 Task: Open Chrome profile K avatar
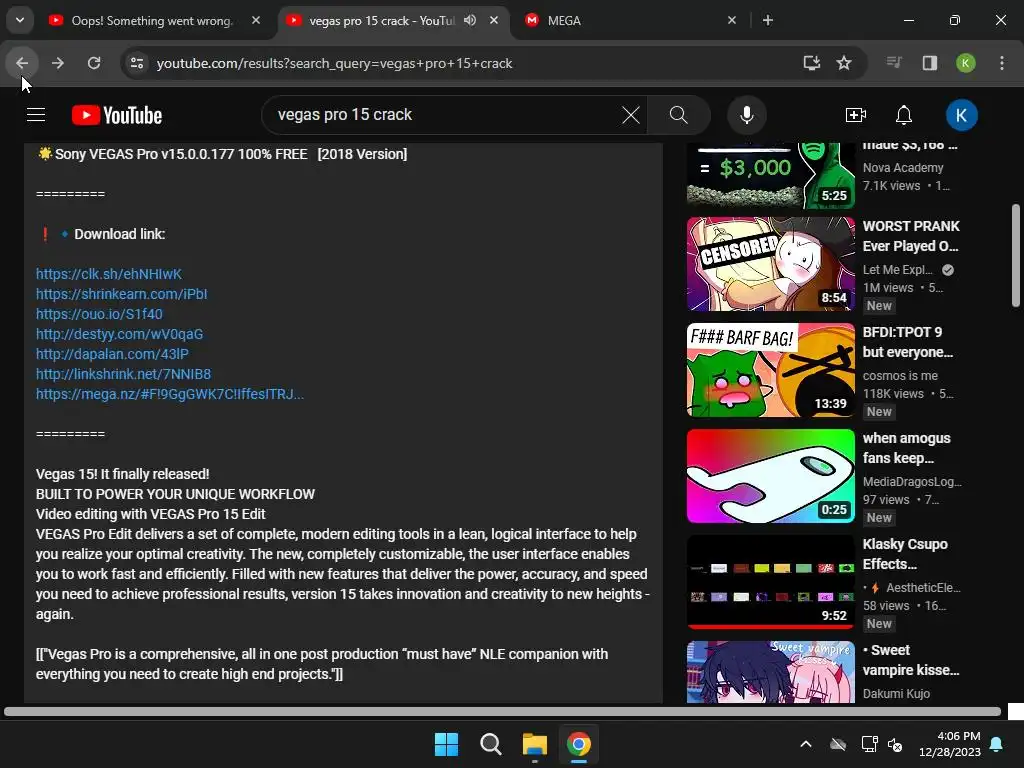click(966, 63)
